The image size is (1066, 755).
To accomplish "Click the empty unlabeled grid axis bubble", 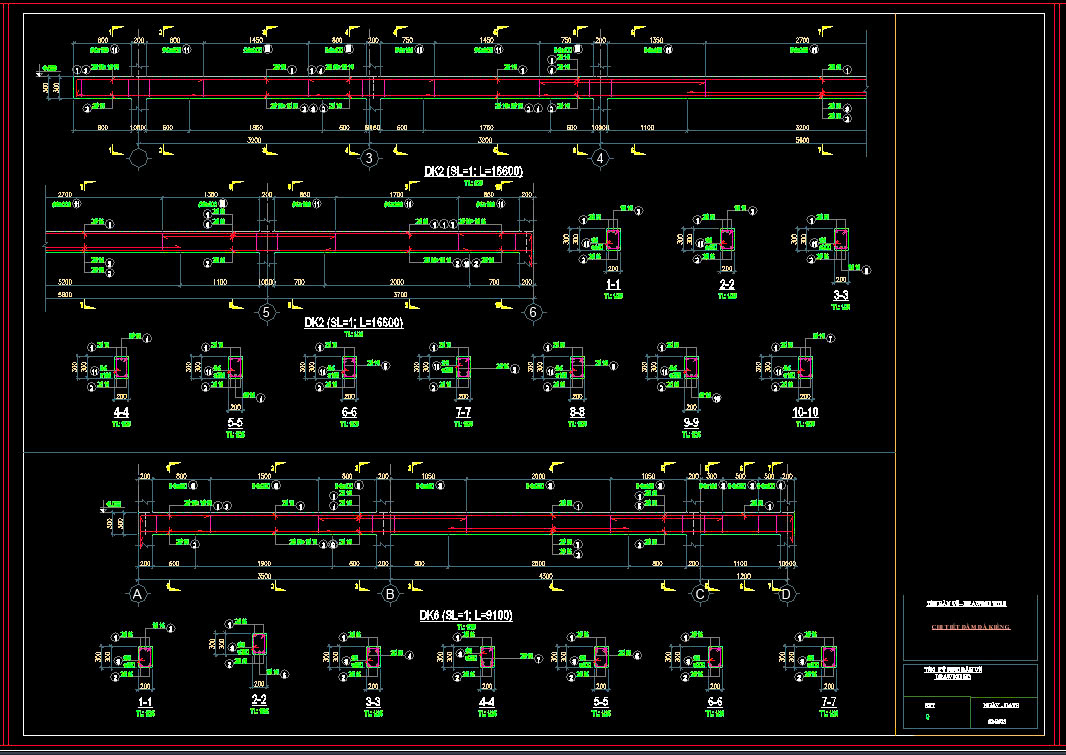I will tap(141, 158).
